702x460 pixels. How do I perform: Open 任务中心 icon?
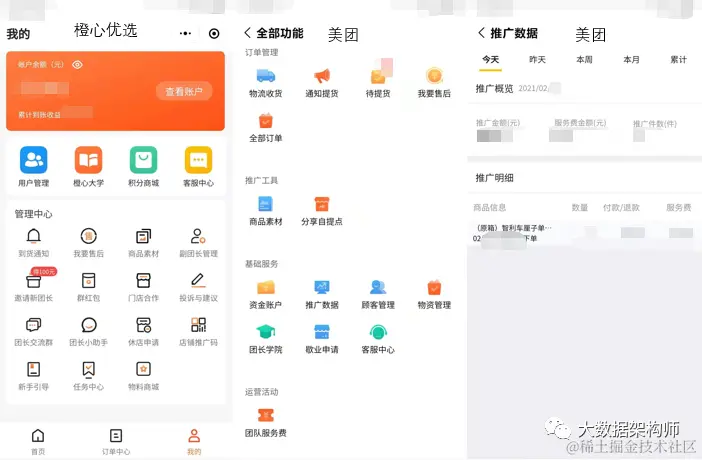click(x=89, y=369)
